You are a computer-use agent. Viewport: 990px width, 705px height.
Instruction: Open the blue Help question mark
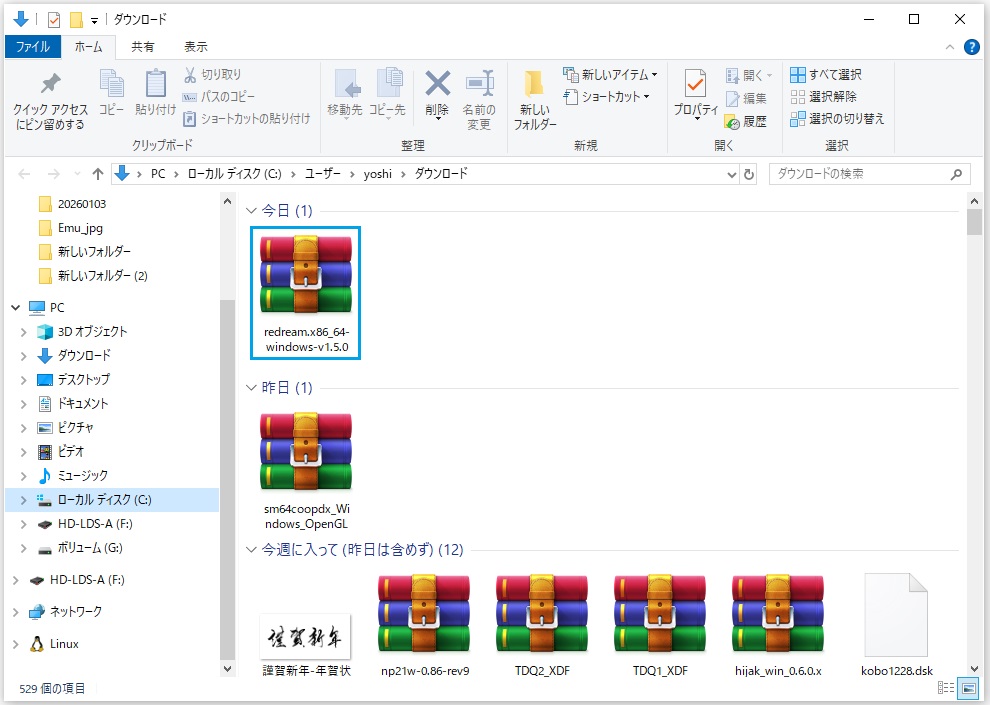[x=972, y=47]
